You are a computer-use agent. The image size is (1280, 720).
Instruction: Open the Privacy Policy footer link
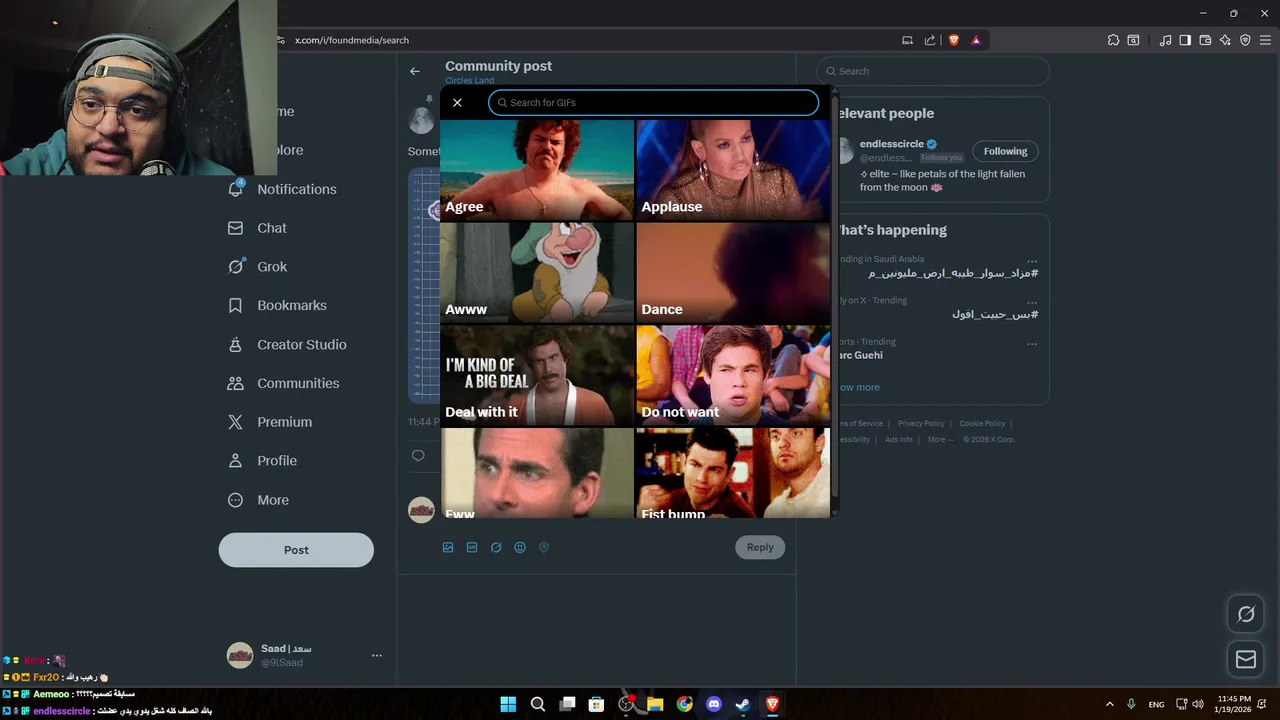pos(921,423)
